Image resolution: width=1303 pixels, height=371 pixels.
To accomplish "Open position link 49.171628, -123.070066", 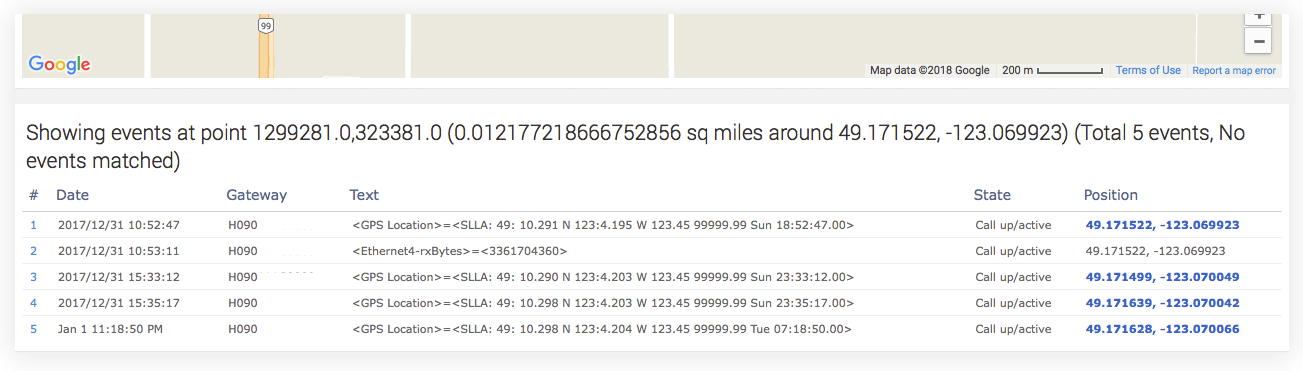I will [x=1162, y=329].
